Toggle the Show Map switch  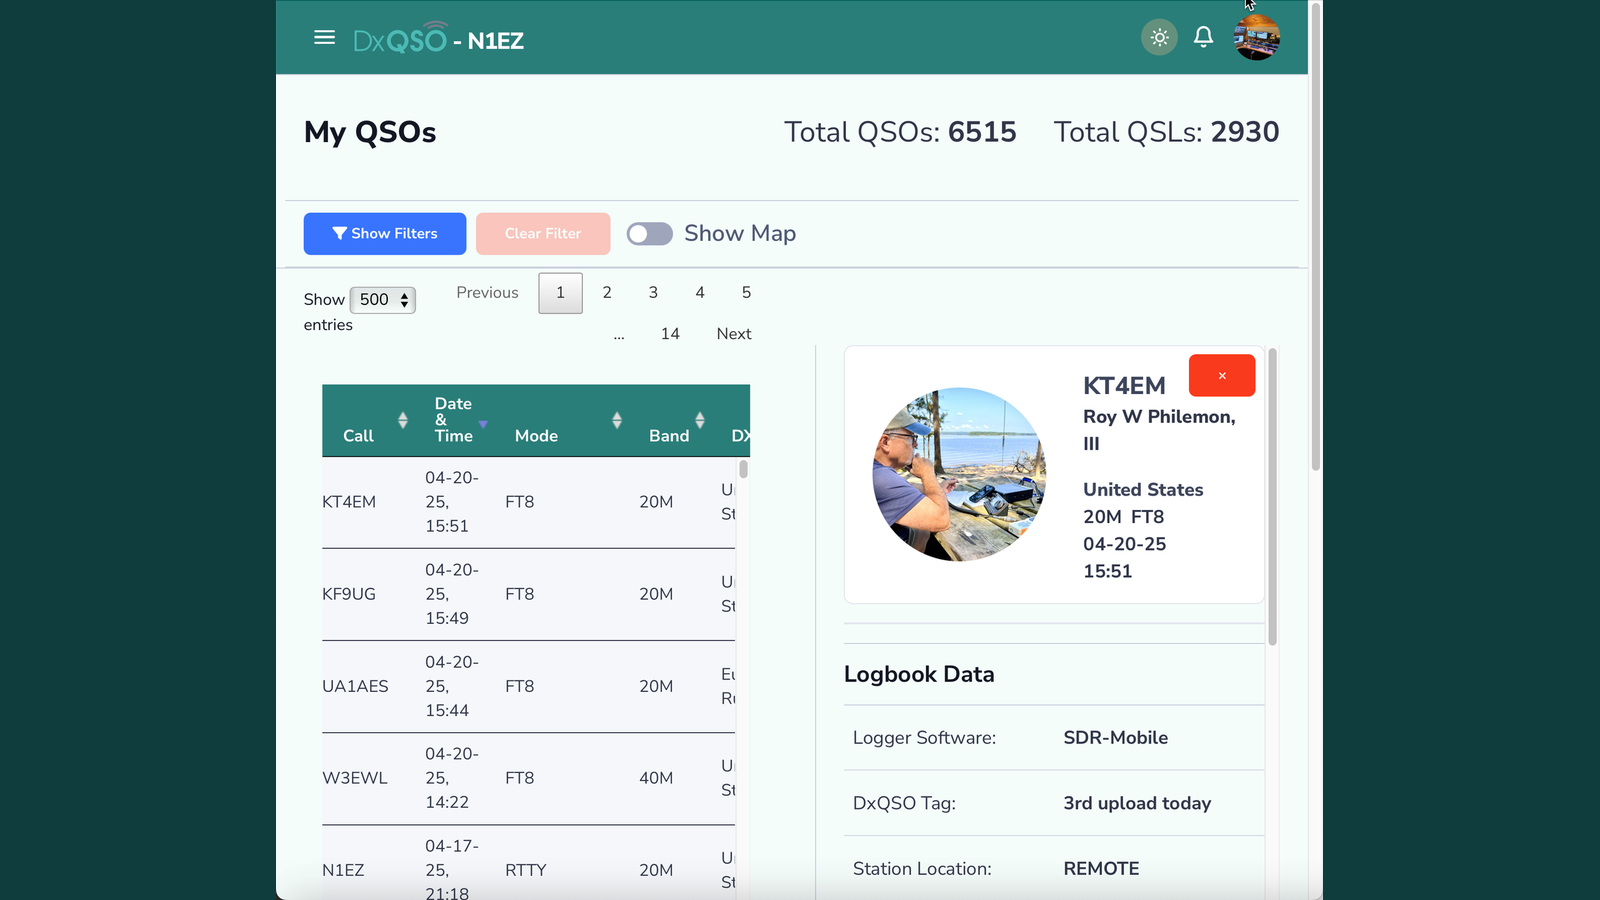pyautogui.click(x=650, y=234)
